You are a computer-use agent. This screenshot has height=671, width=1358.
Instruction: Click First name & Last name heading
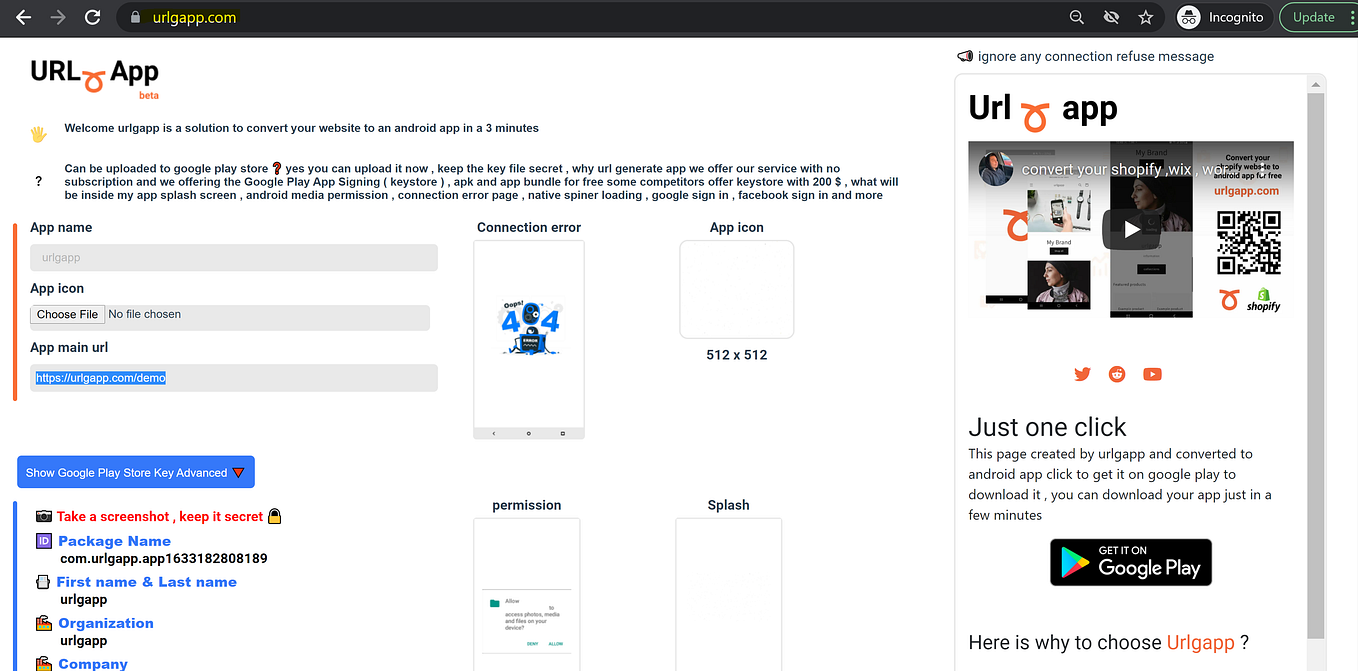(147, 582)
